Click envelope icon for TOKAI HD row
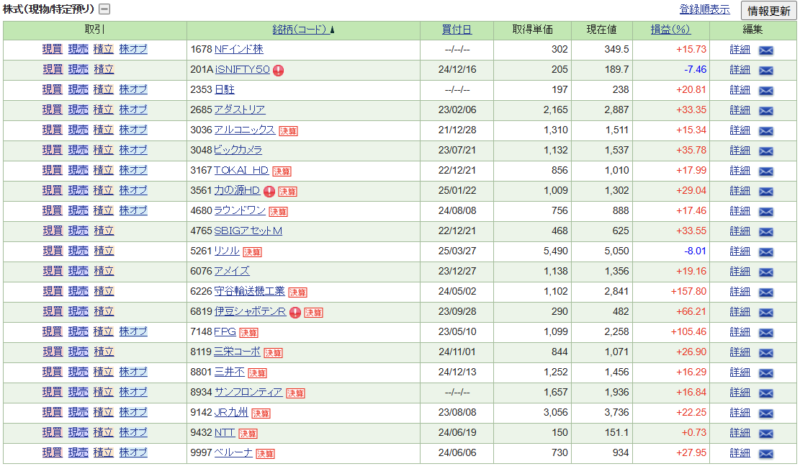This screenshot has height=469, width=800. click(766, 171)
